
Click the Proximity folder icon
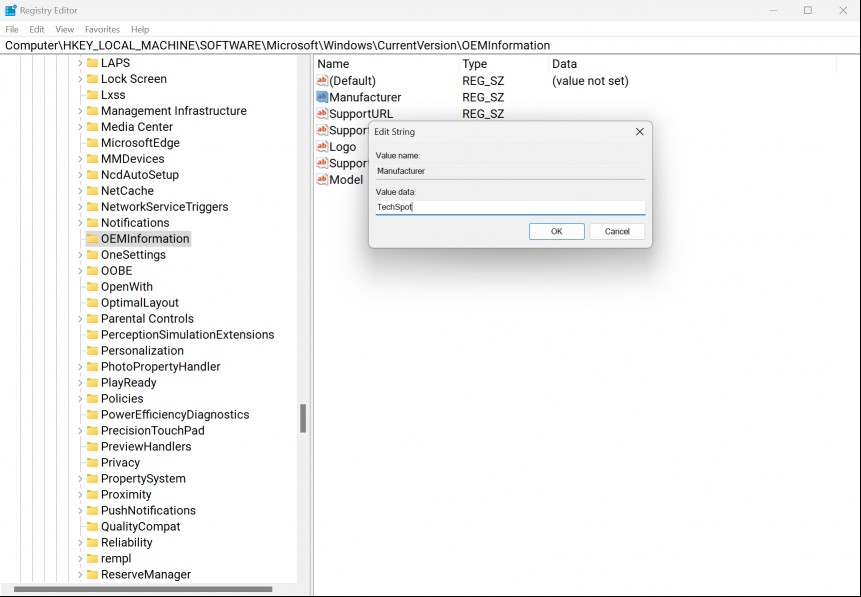point(92,494)
